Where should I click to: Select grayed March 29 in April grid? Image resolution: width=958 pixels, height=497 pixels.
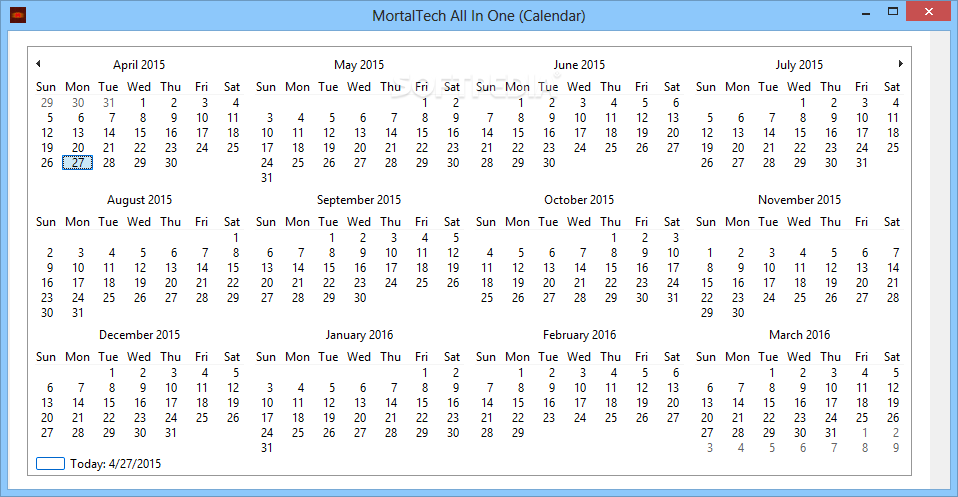coord(47,103)
